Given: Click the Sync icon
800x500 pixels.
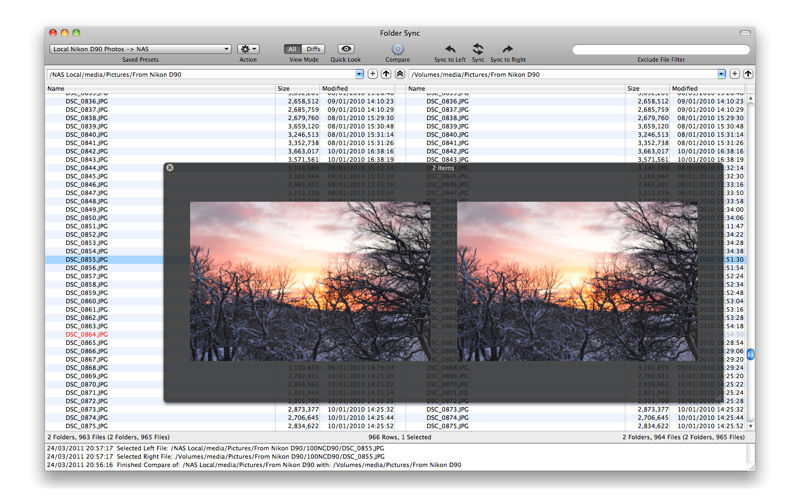Looking at the screenshot, I should [x=478, y=49].
